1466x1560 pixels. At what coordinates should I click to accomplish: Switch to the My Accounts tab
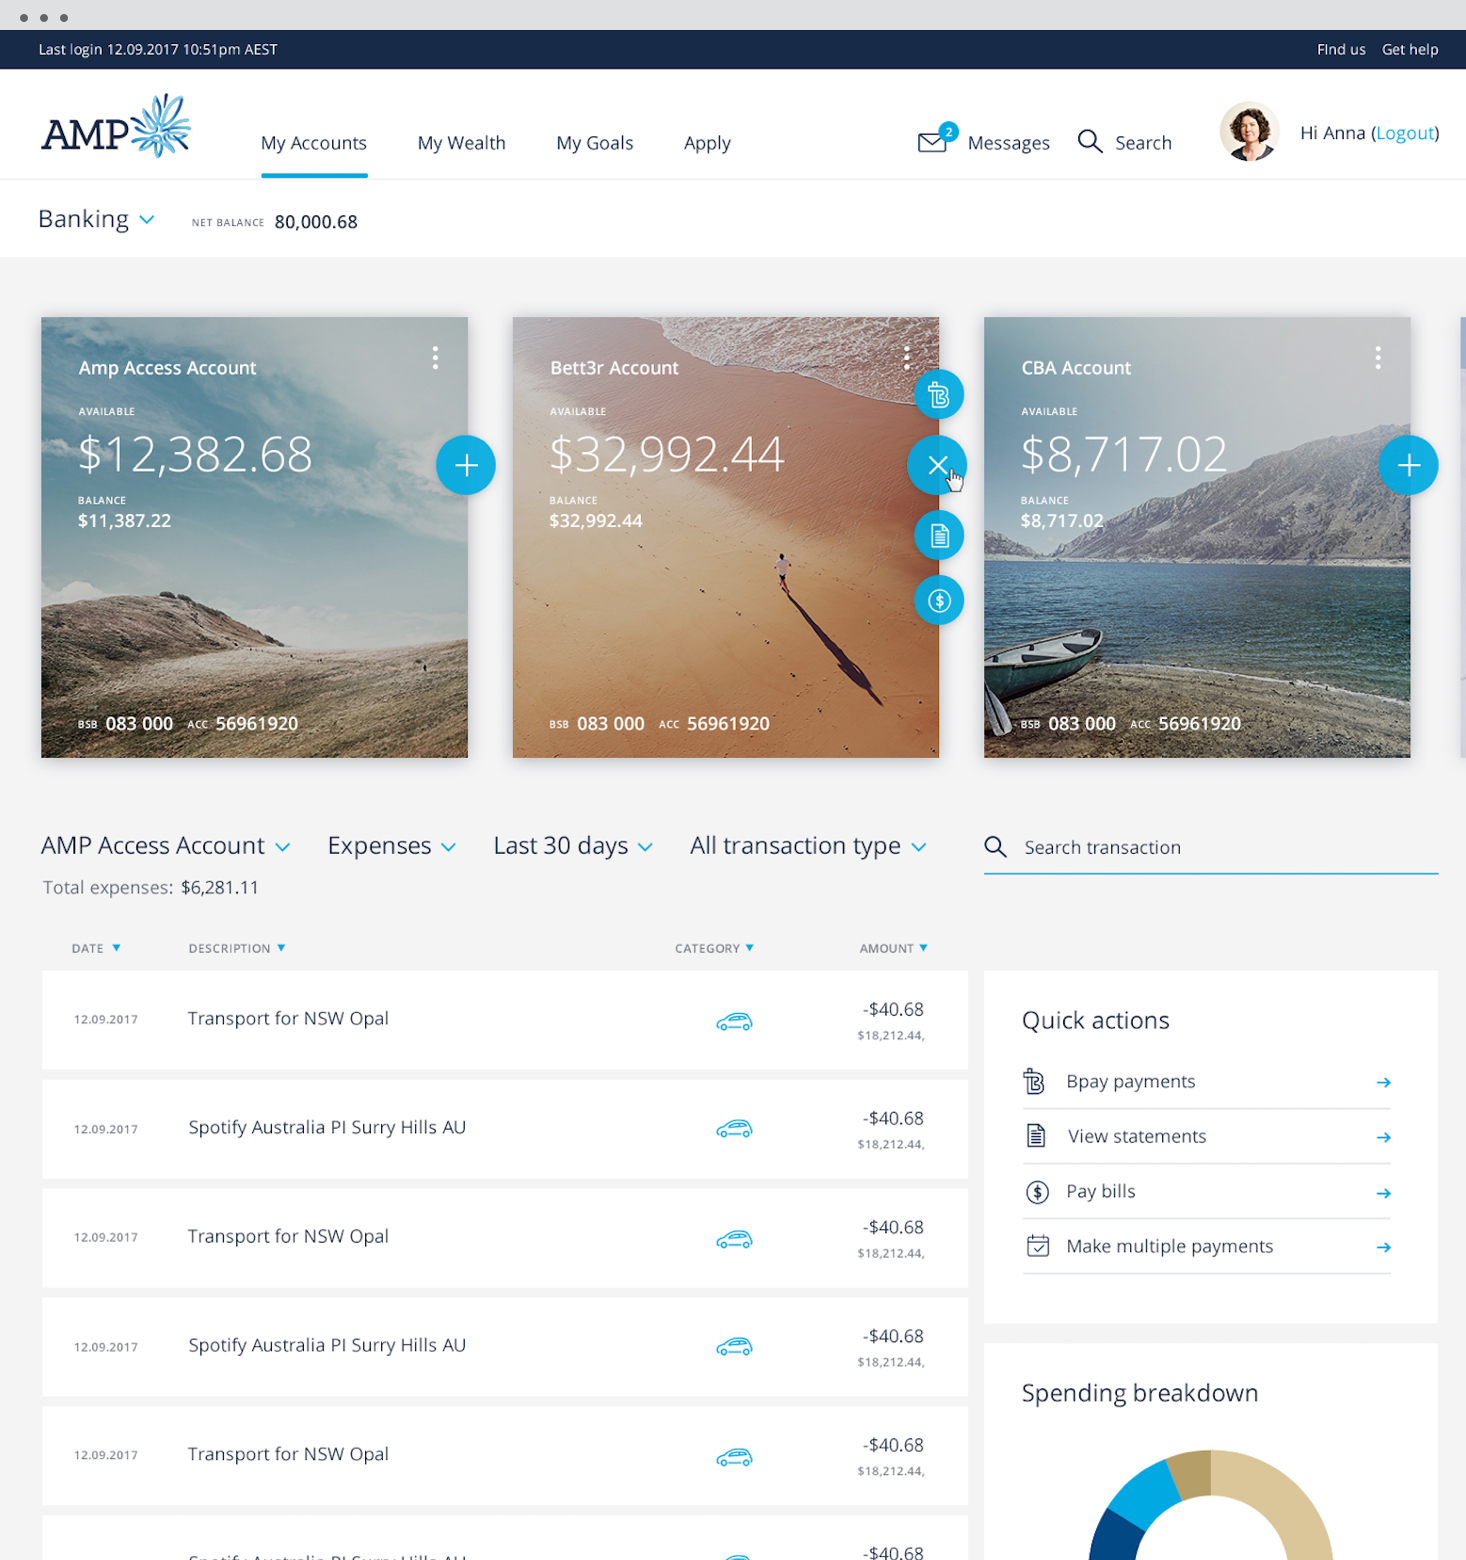point(314,143)
